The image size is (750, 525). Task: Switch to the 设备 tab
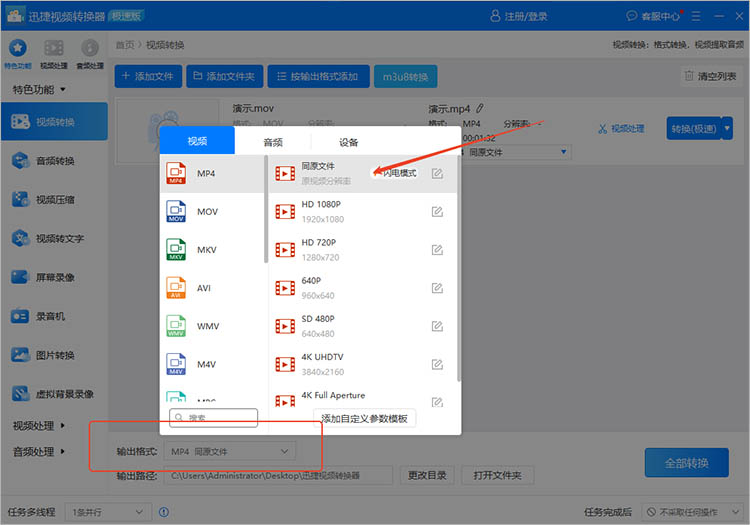[x=349, y=142]
